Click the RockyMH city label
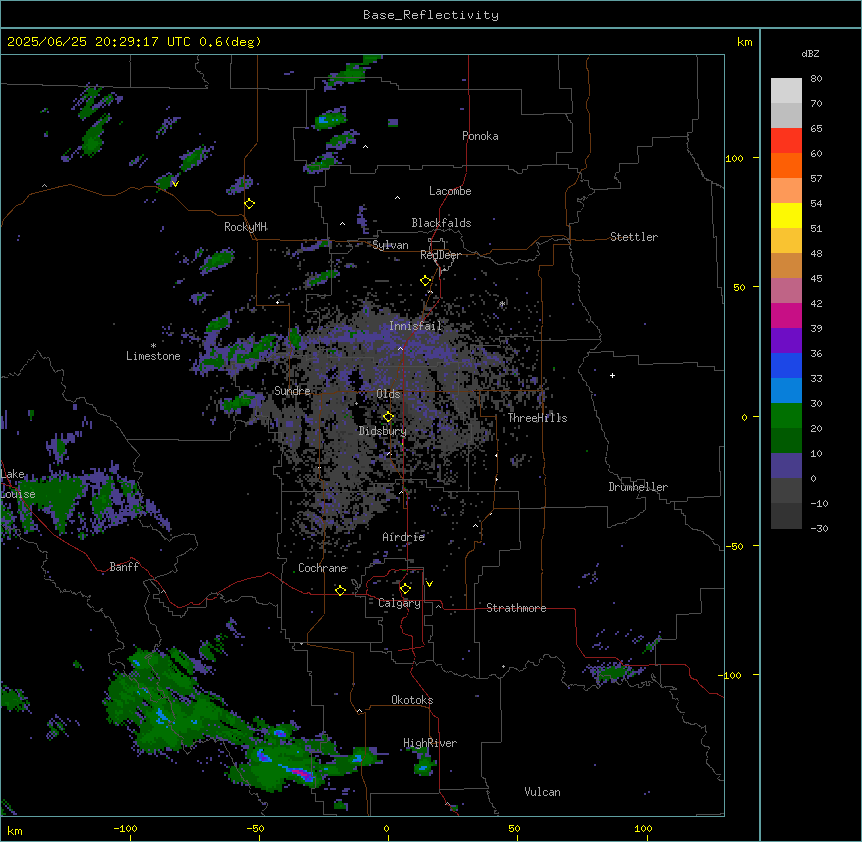Image resolution: width=862 pixels, height=842 pixels. pos(245,227)
